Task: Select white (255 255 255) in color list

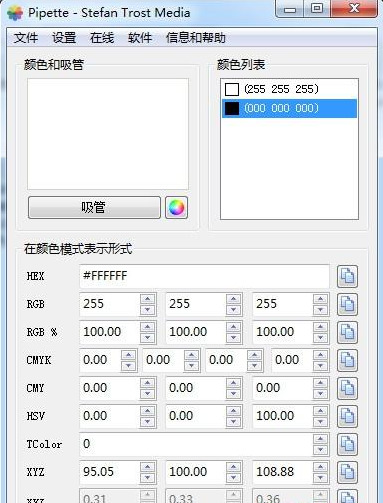Action: pyautogui.click(x=289, y=89)
